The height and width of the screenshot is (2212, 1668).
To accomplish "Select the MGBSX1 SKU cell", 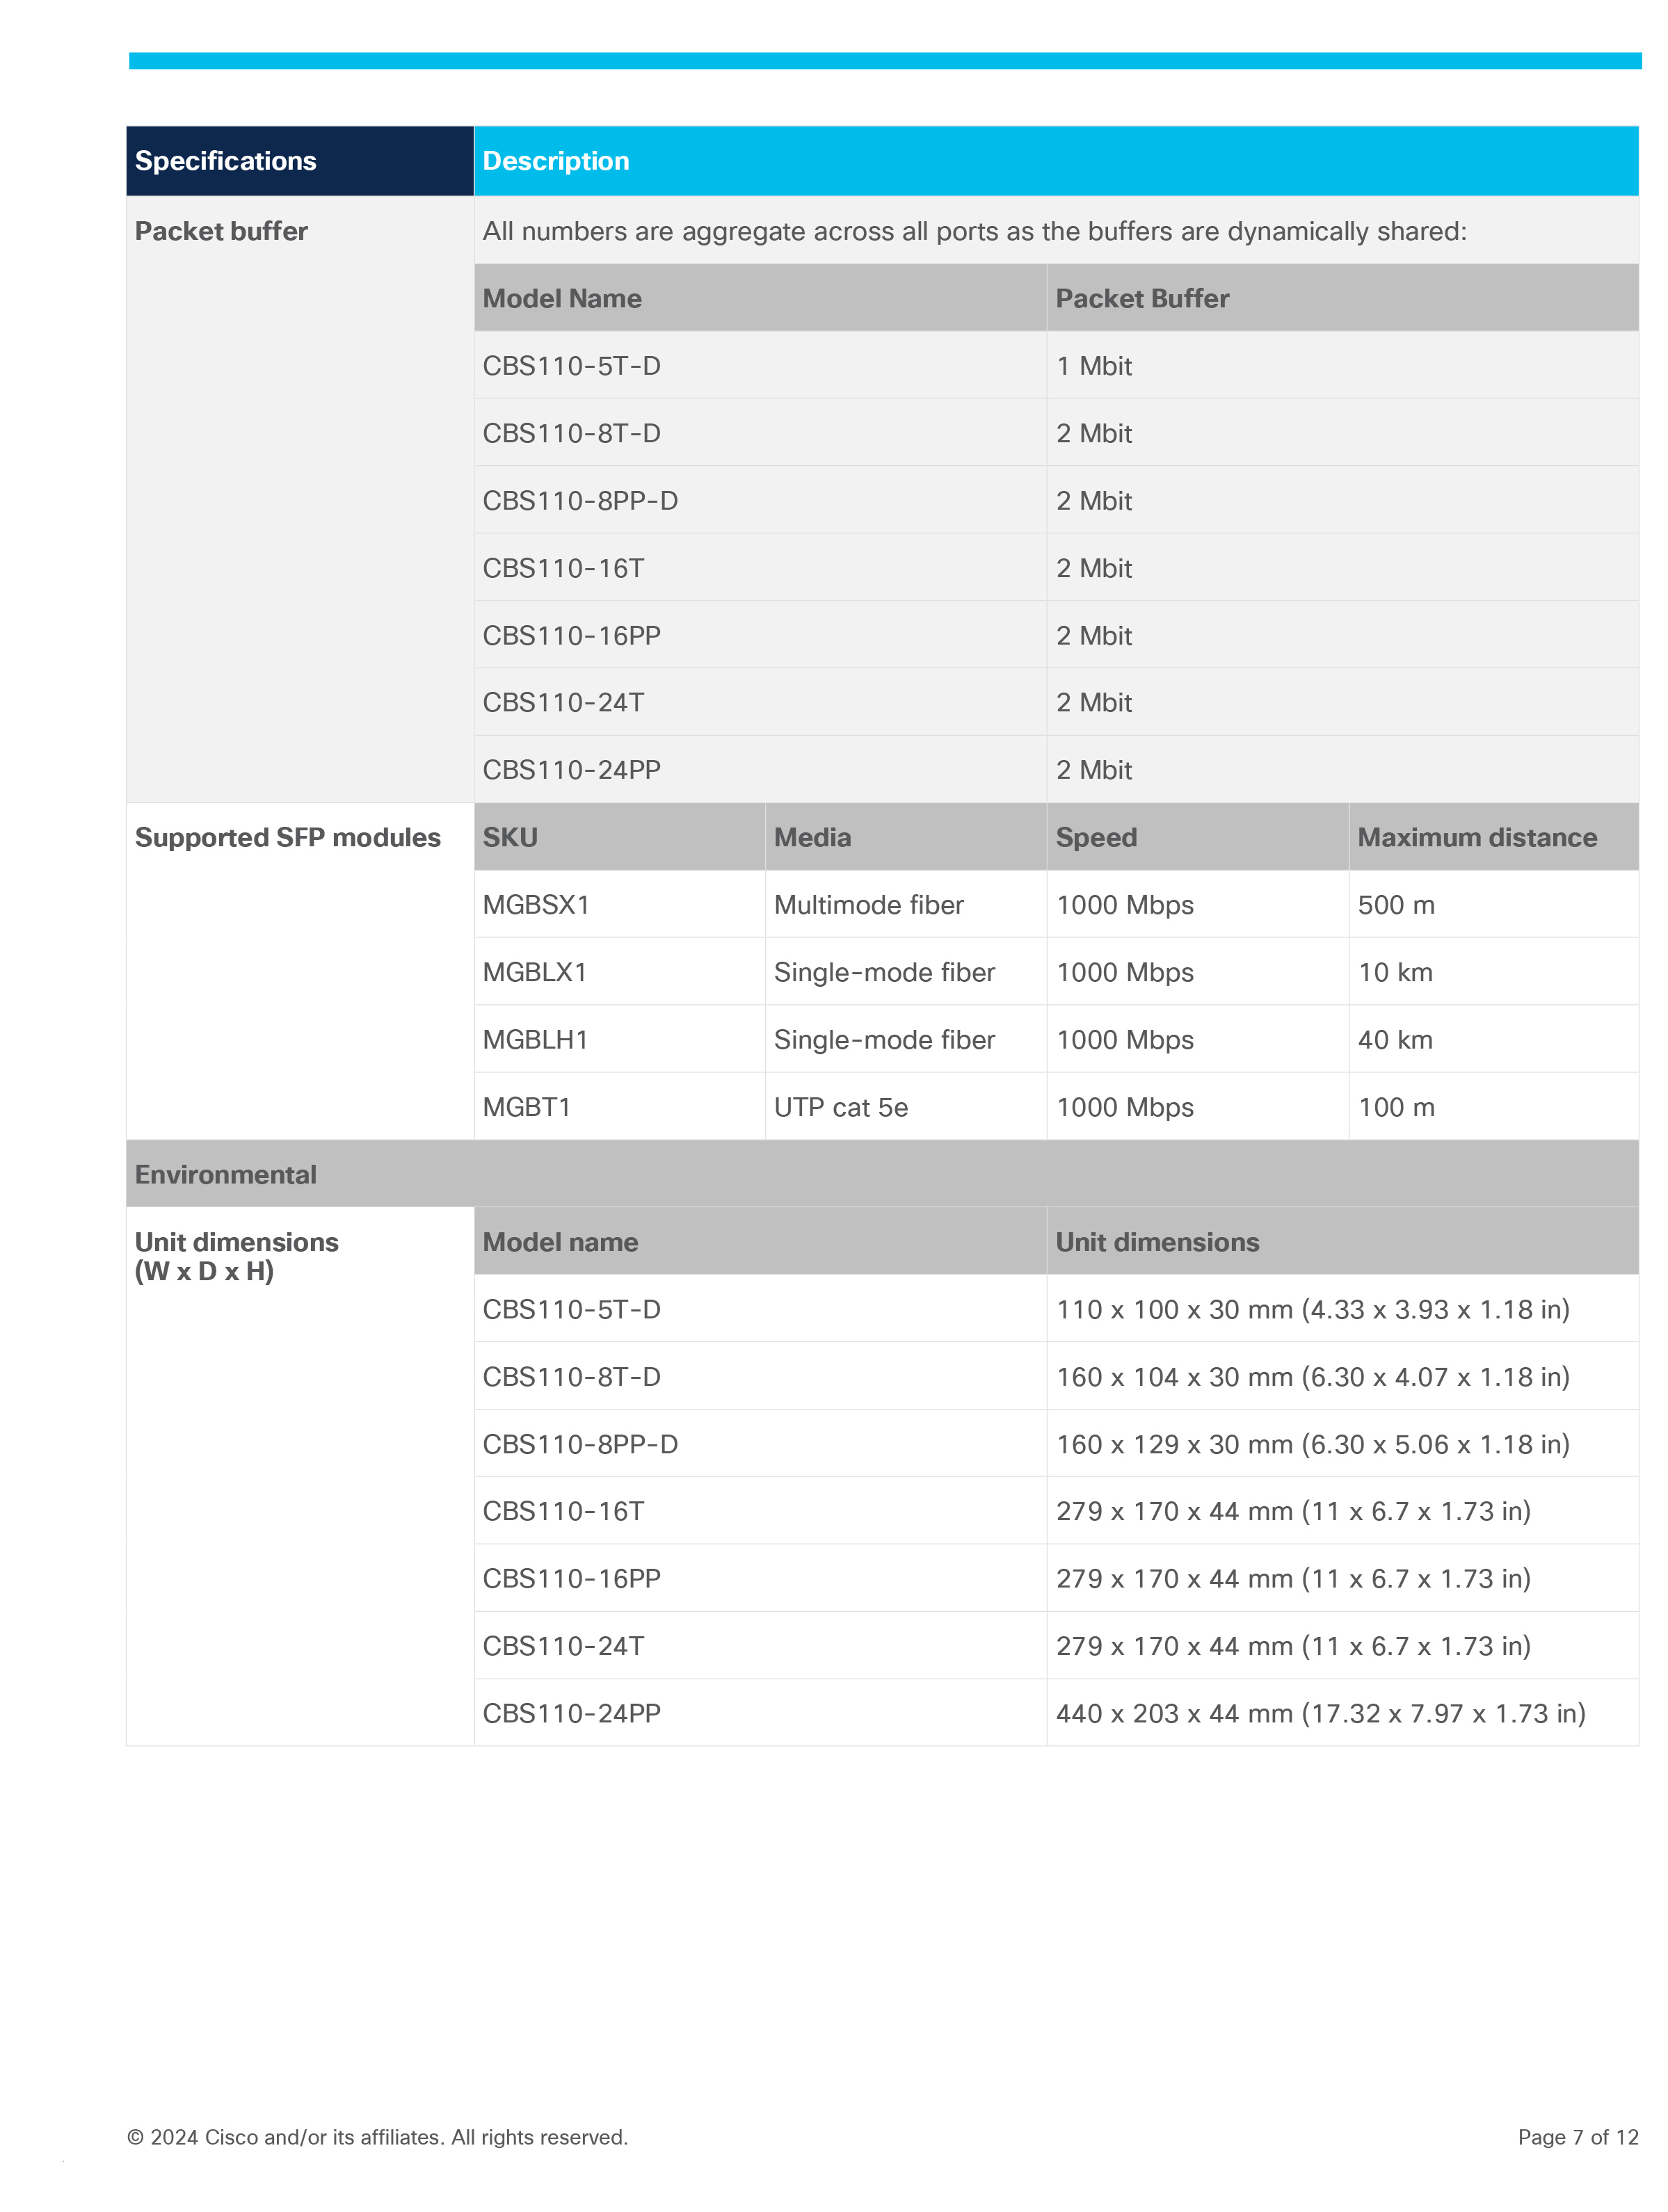I will pyautogui.click(x=536, y=905).
